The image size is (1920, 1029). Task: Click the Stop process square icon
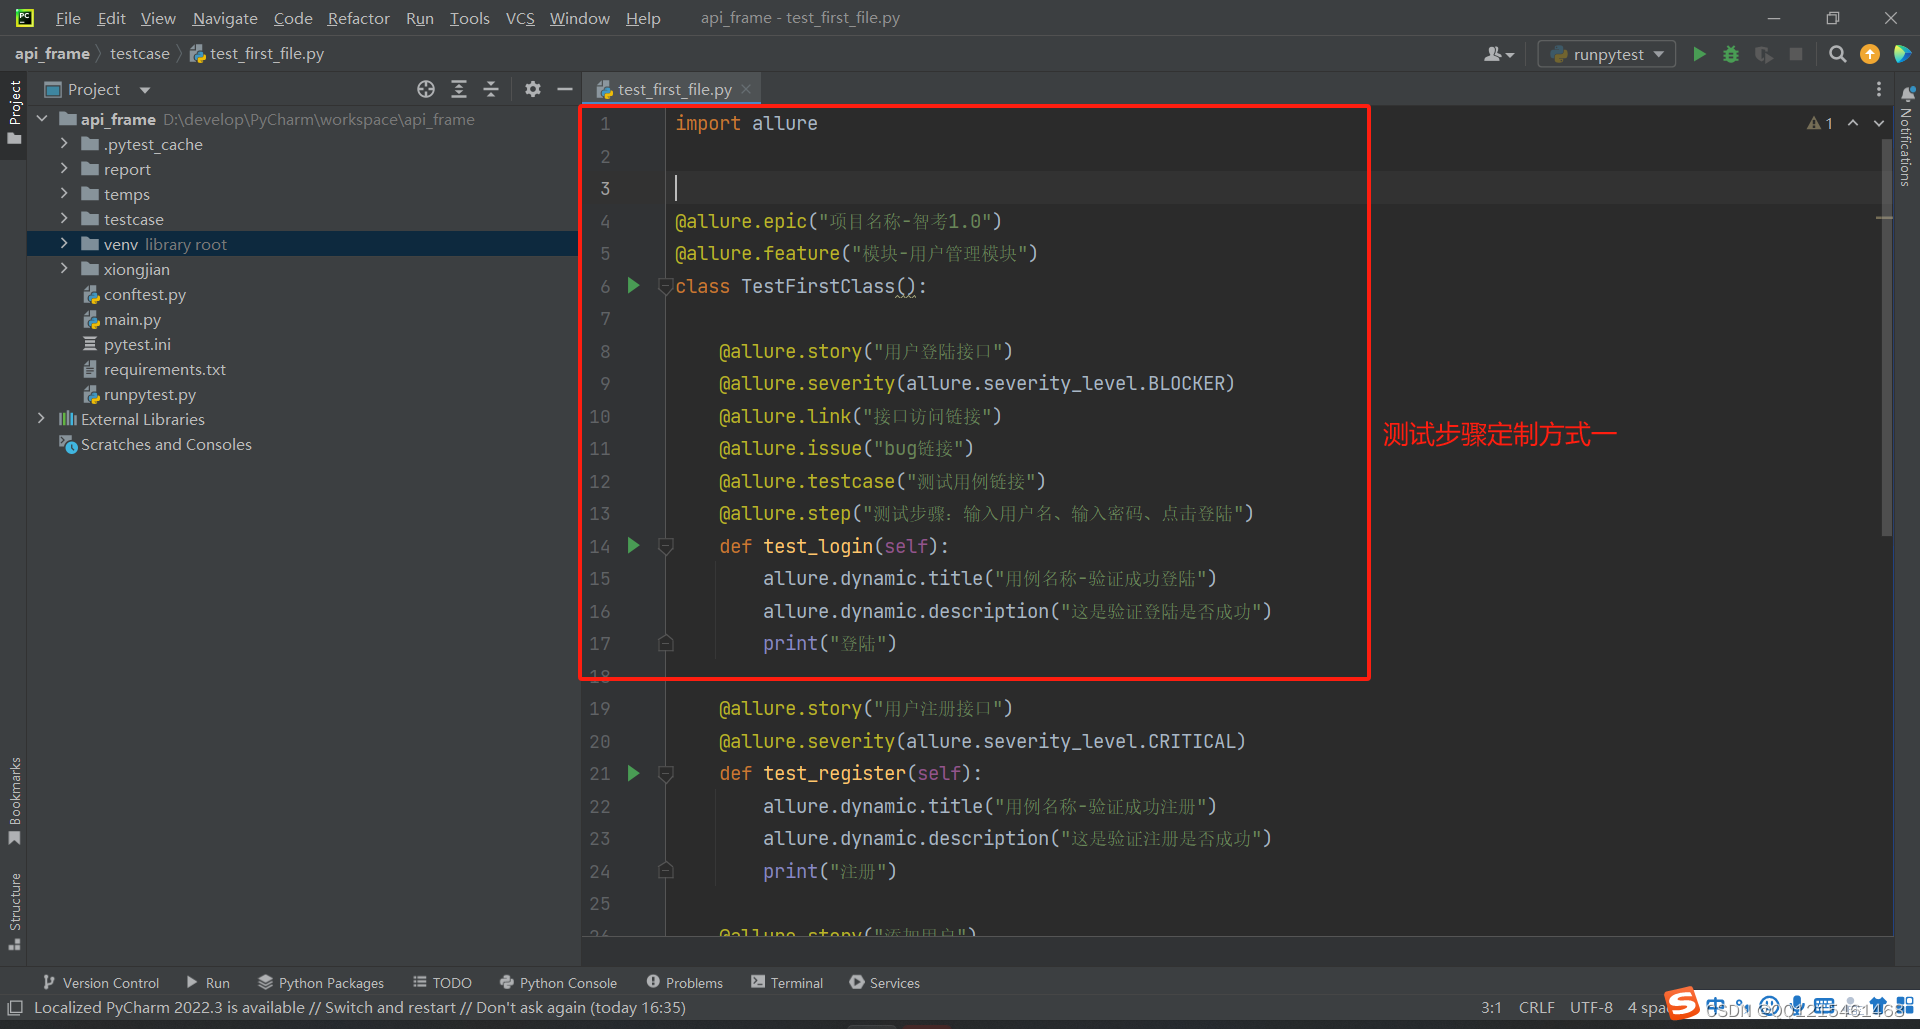click(x=1796, y=54)
